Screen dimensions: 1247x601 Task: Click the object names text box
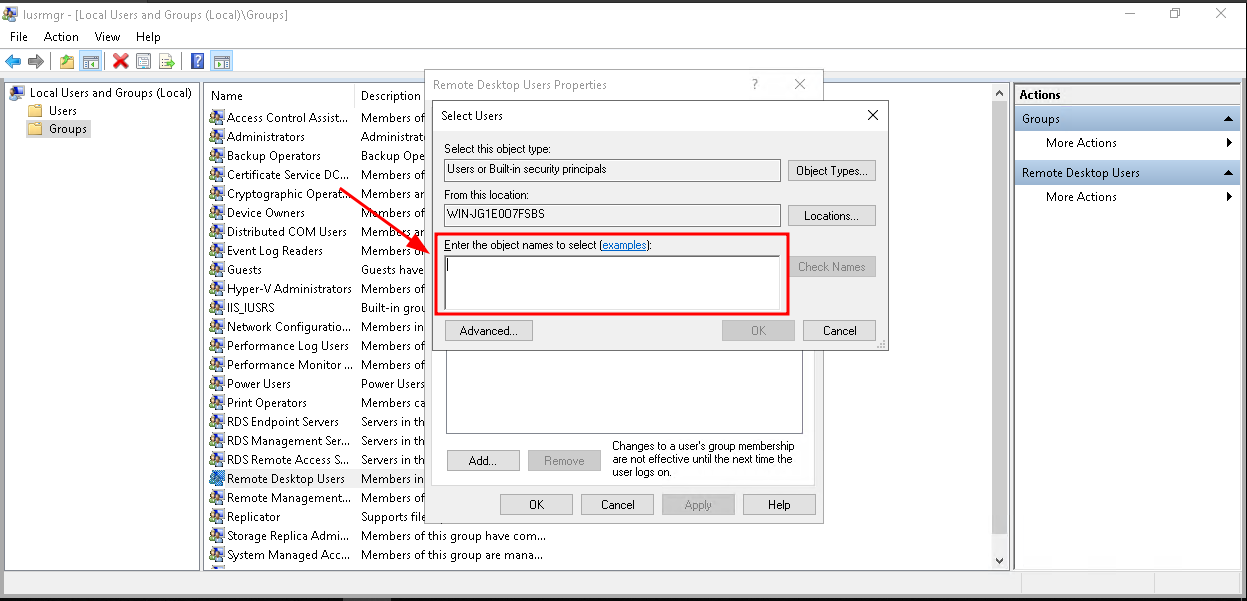[612, 283]
